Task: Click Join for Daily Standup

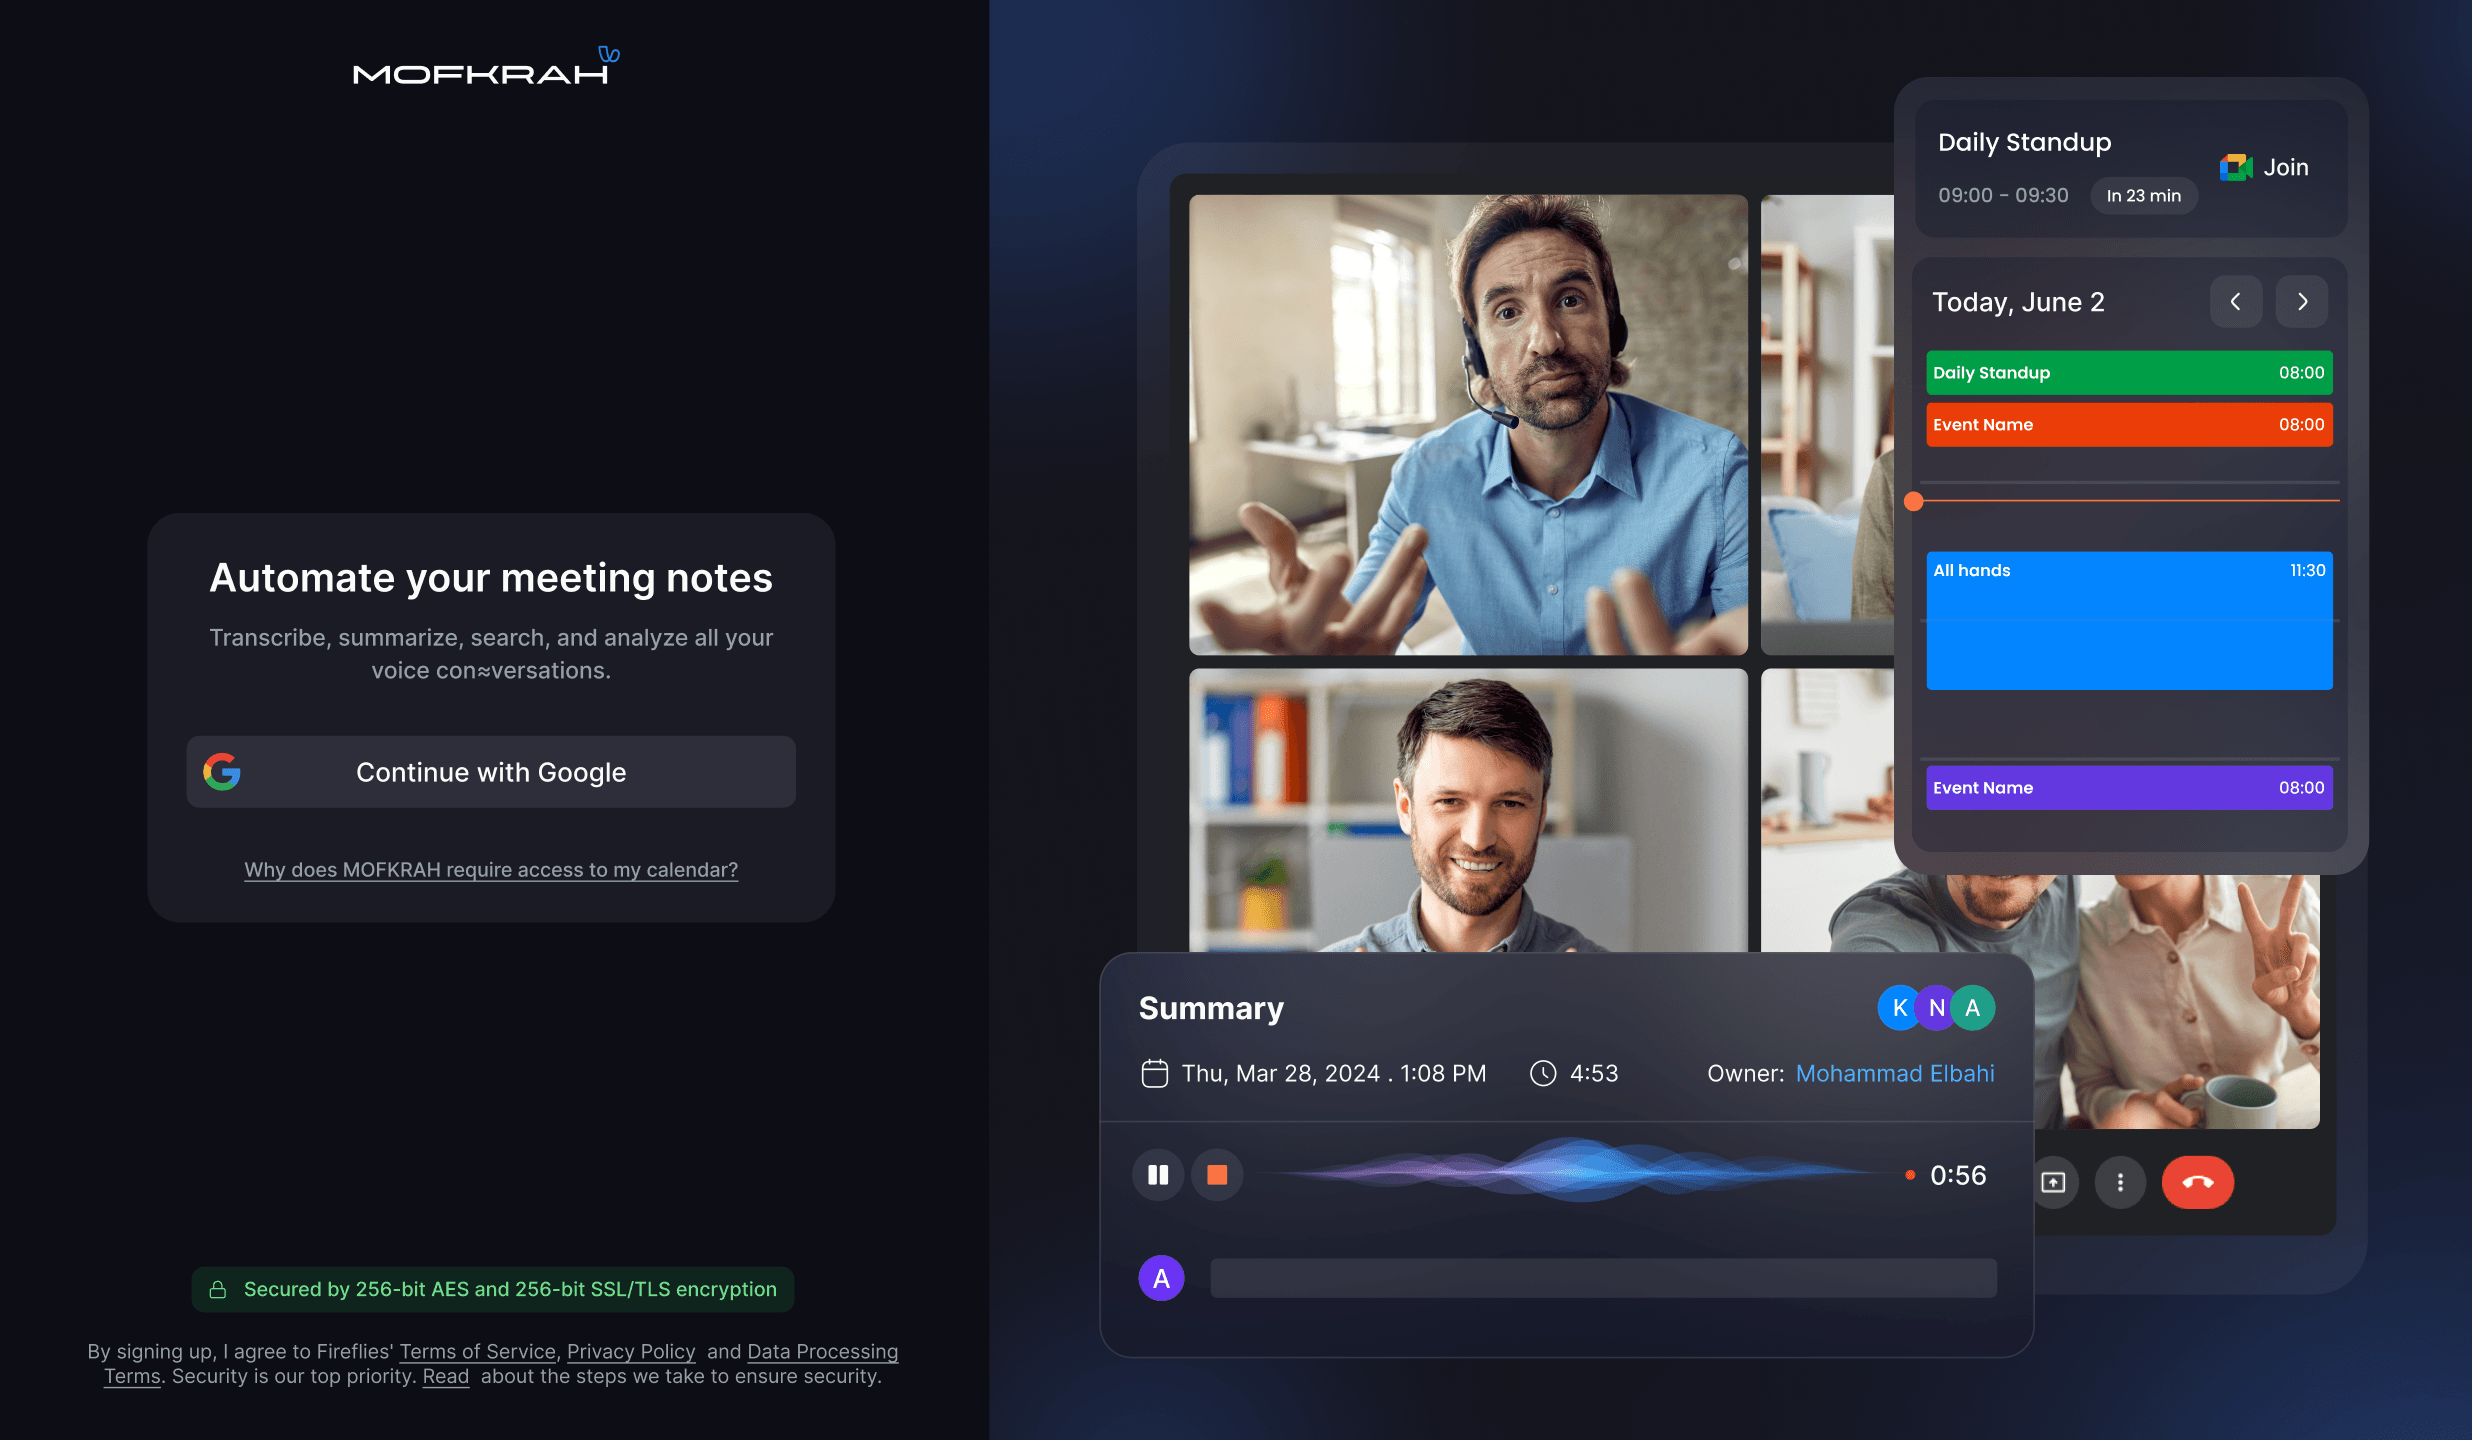Action: coord(2286,167)
